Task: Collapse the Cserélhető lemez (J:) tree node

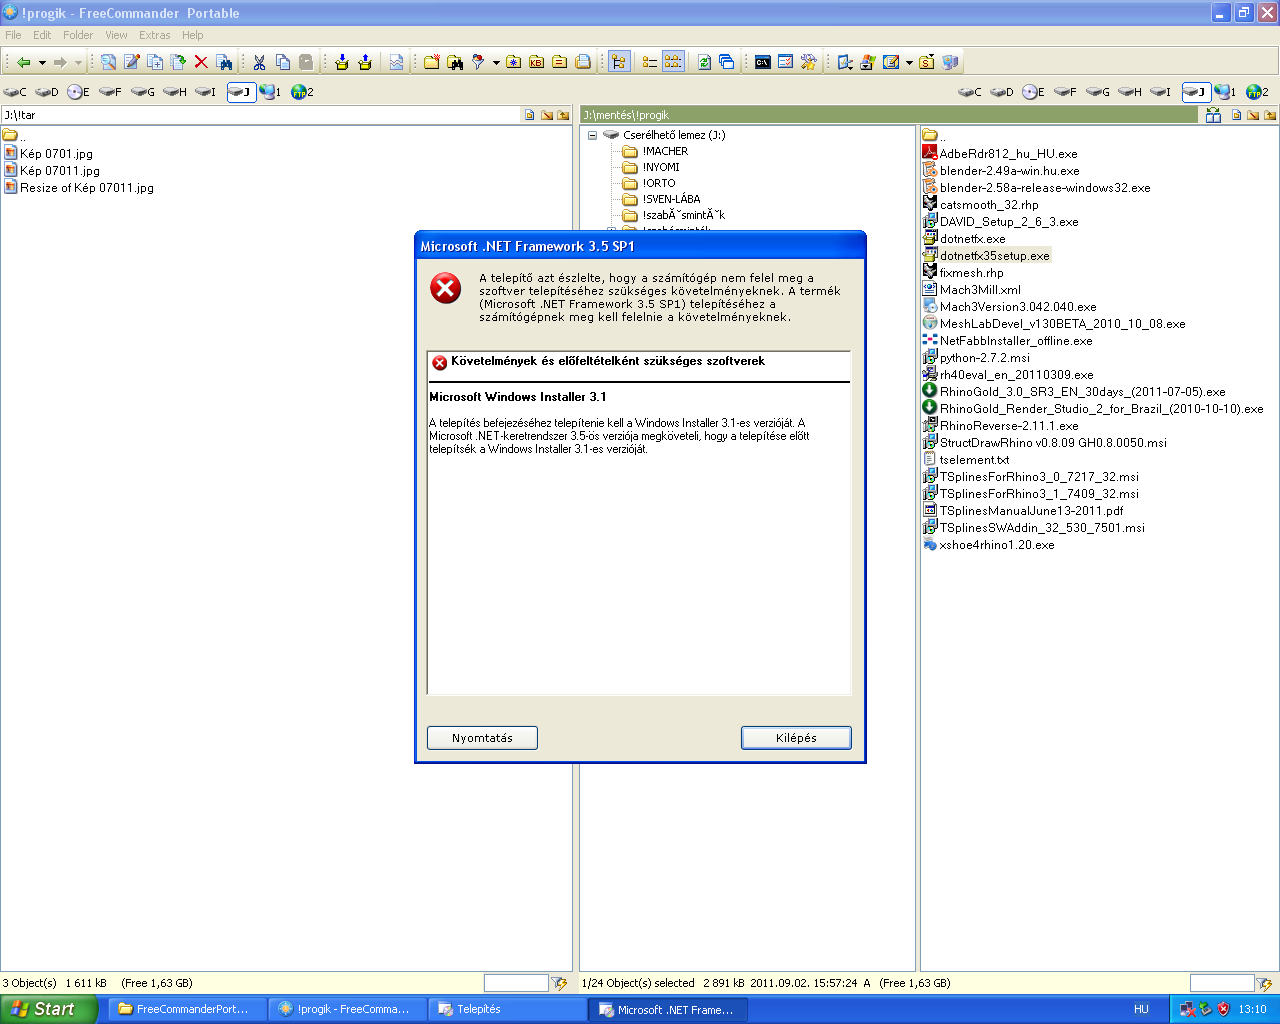Action: (x=592, y=135)
